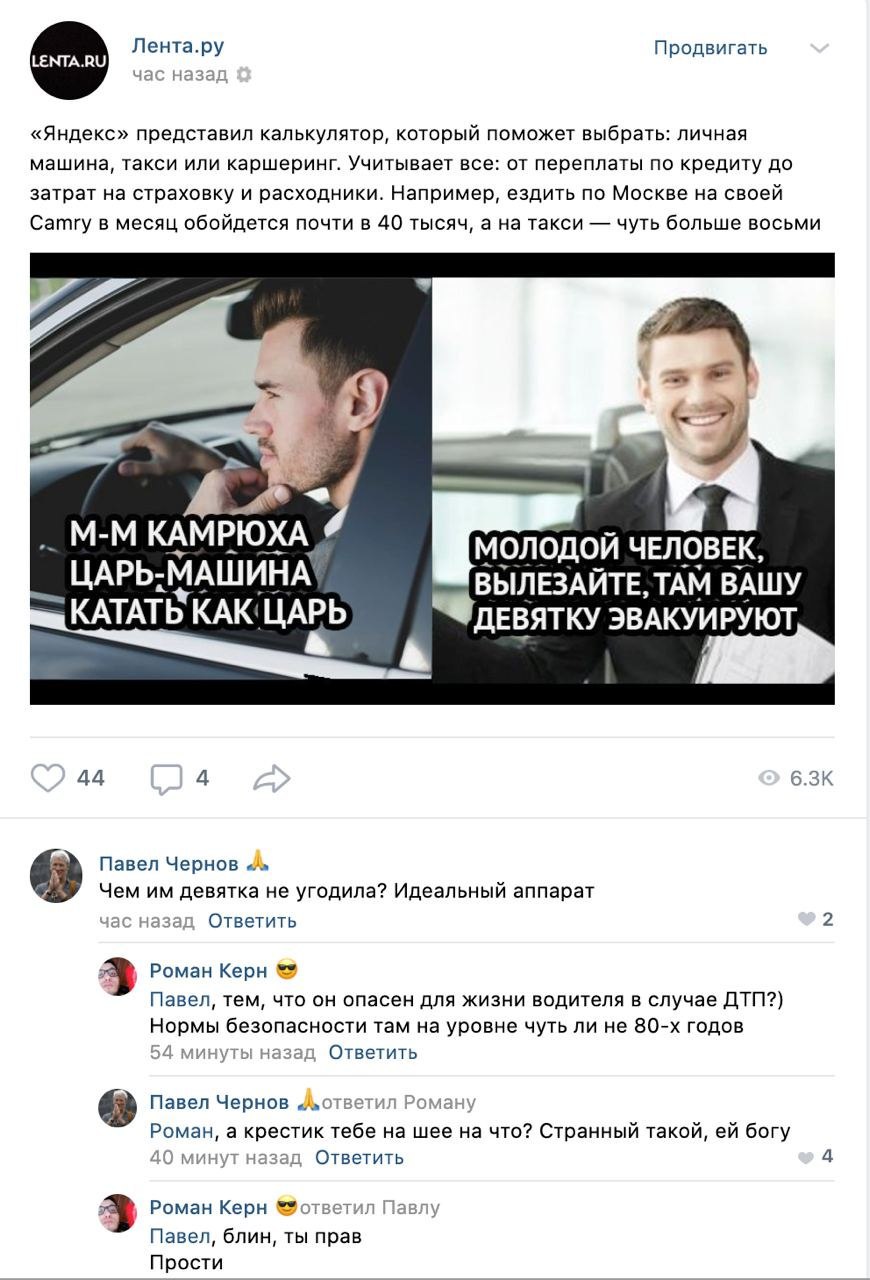Share the post using the arrow icon
The width and height of the screenshot is (870, 1280).
(271, 778)
